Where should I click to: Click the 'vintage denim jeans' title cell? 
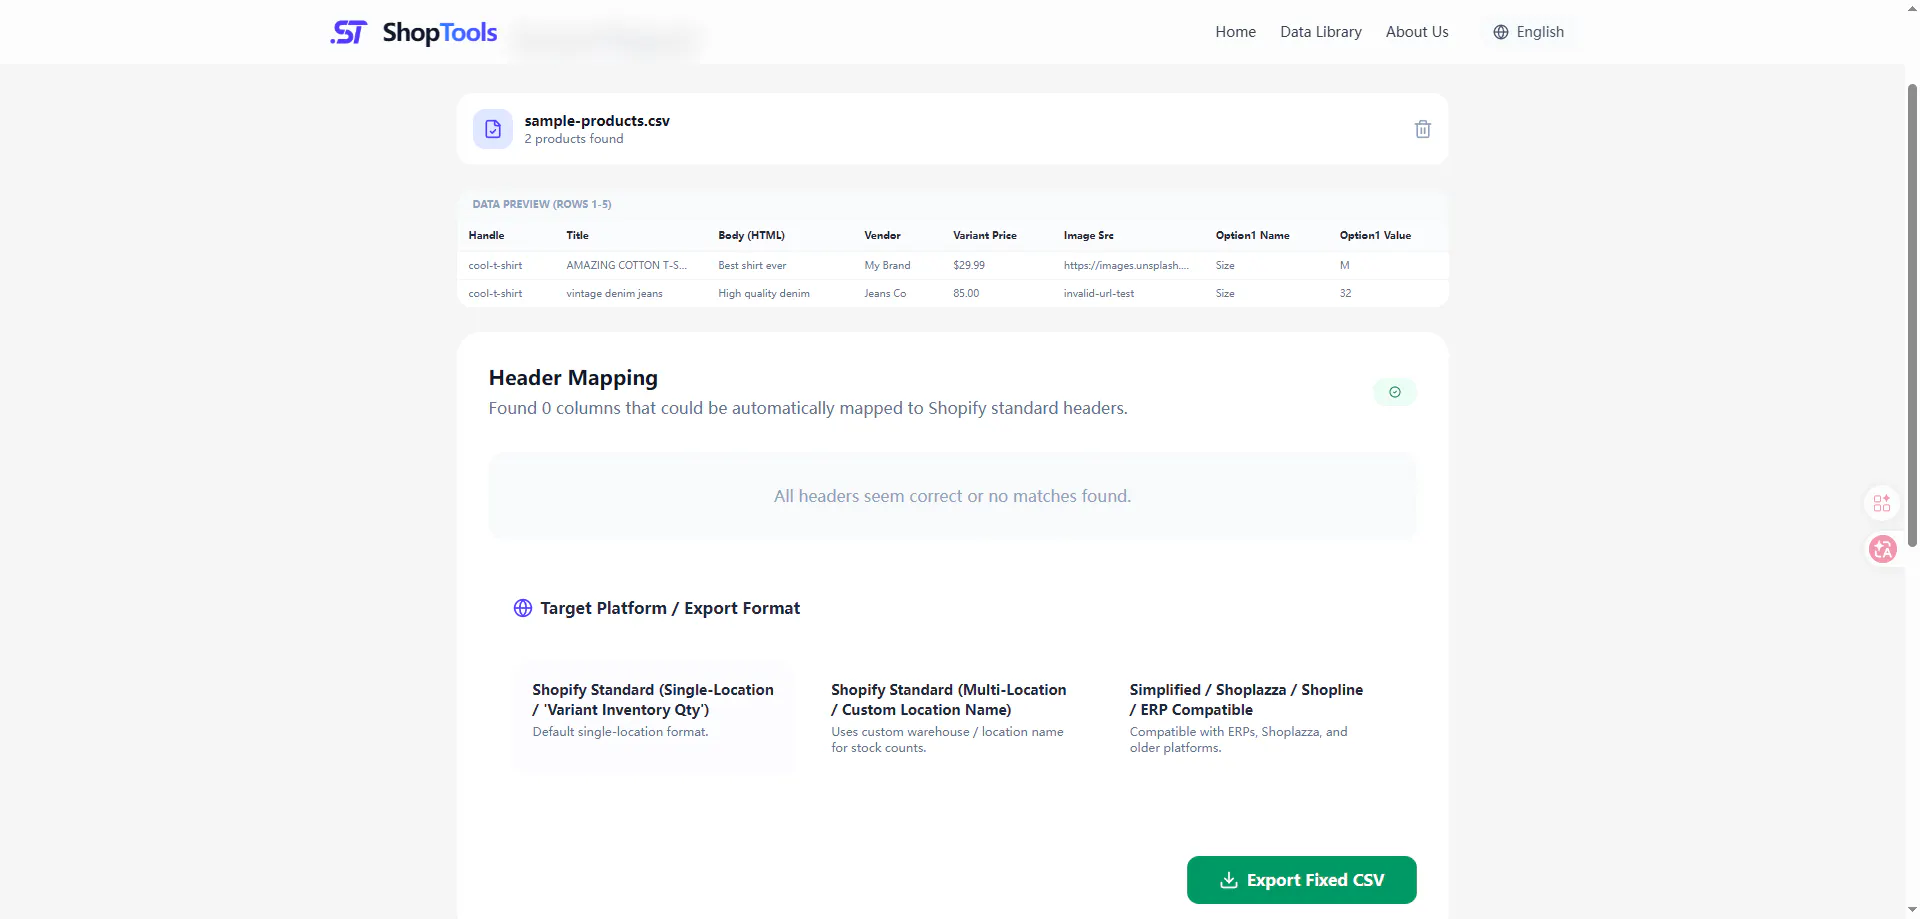click(614, 293)
